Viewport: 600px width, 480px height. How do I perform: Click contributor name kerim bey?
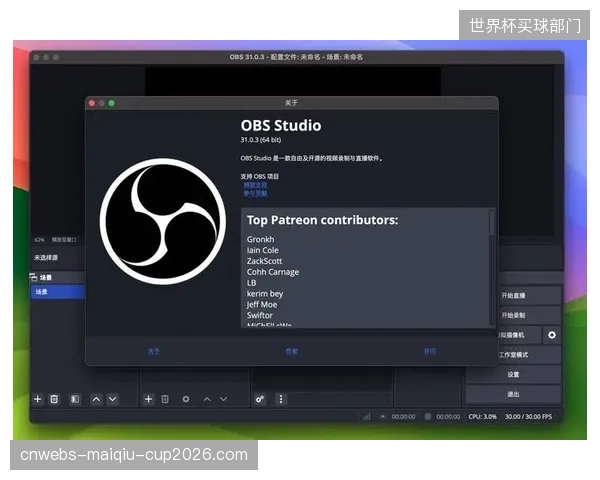pos(265,294)
